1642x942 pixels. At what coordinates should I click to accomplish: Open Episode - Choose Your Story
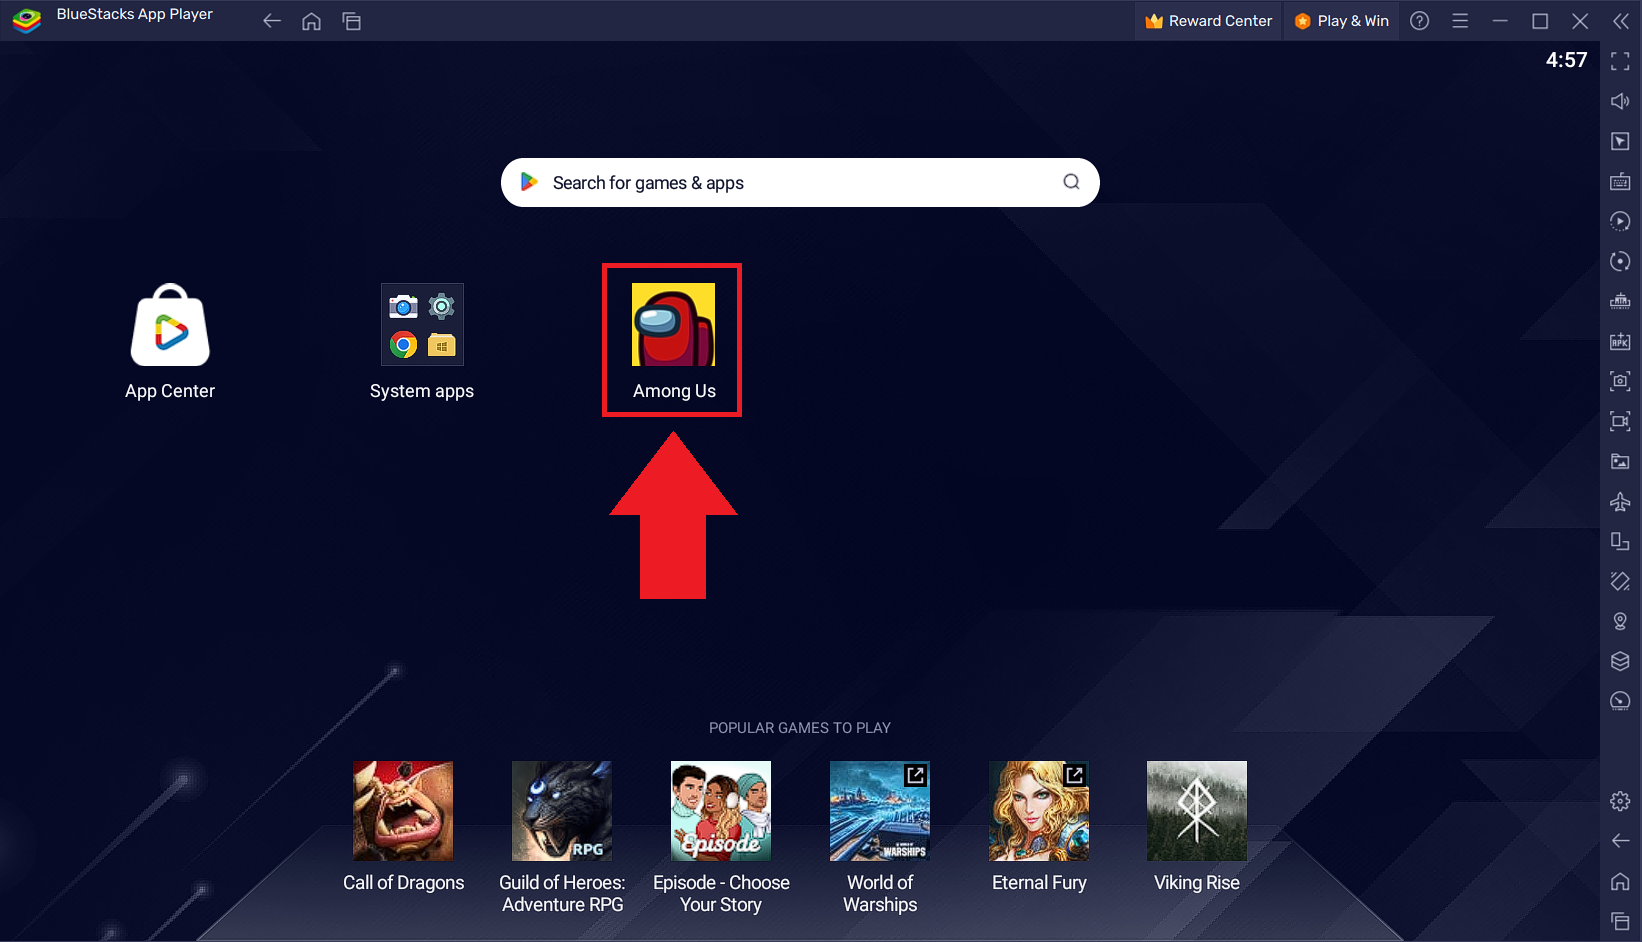(721, 811)
